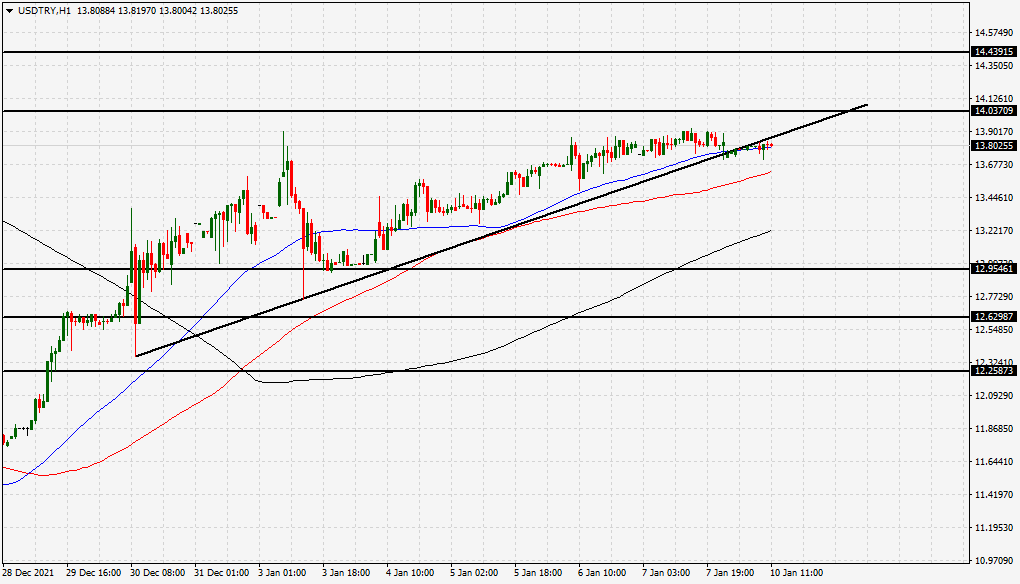Click the 31 Dec 01:00 time label
This screenshot has height=584, width=1020.
point(221,573)
